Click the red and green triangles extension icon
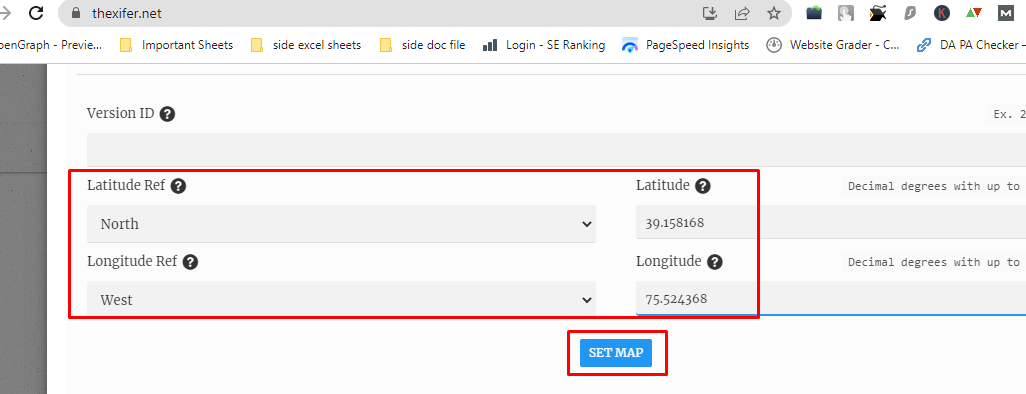This screenshot has width=1026, height=394. coord(974,12)
